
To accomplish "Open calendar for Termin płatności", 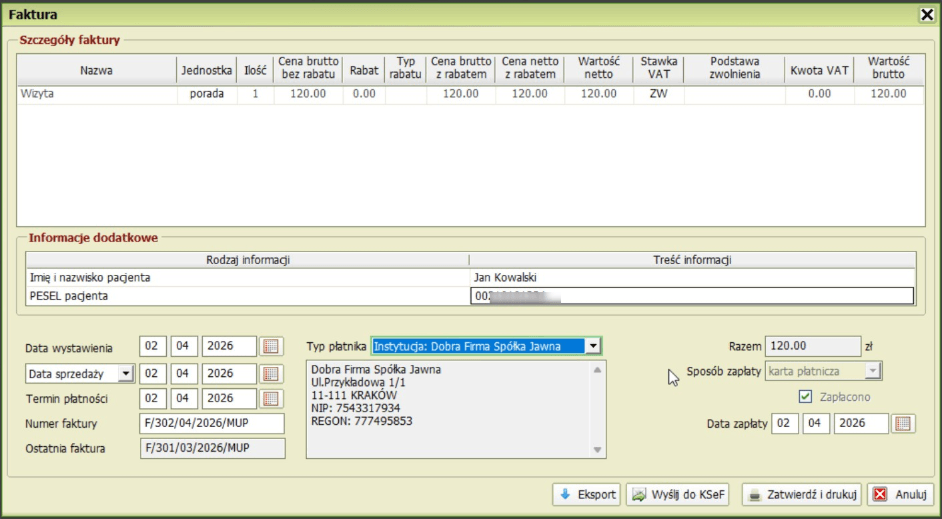I will pyautogui.click(x=271, y=398).
